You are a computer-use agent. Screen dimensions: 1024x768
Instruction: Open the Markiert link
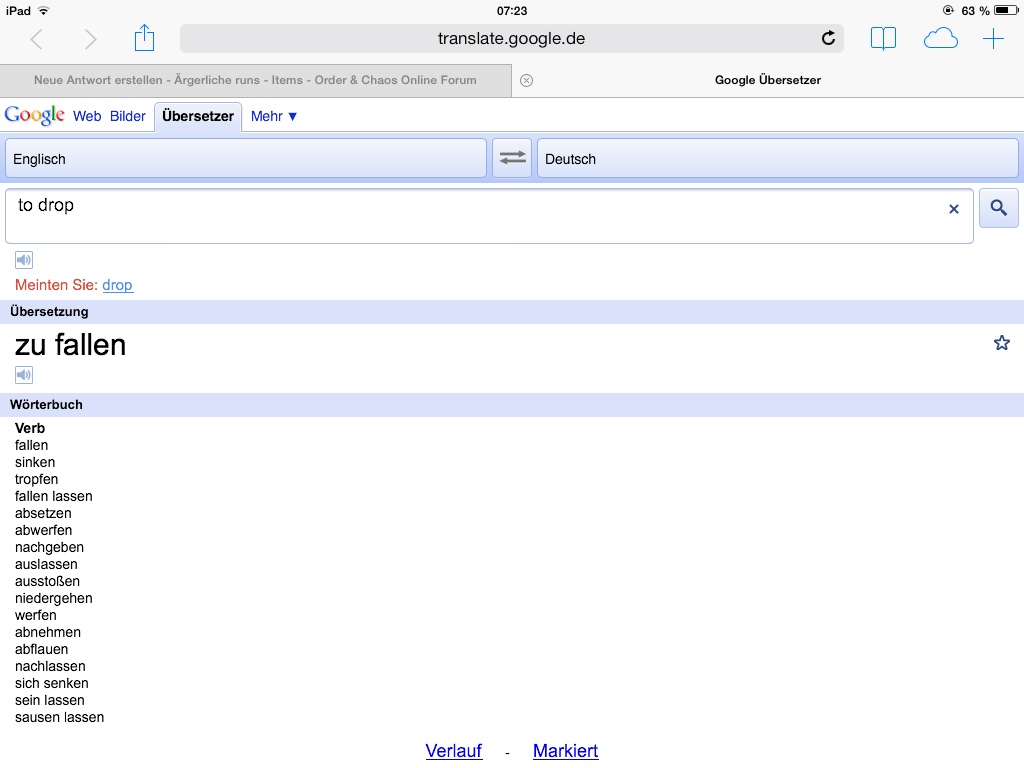(566, 751)
